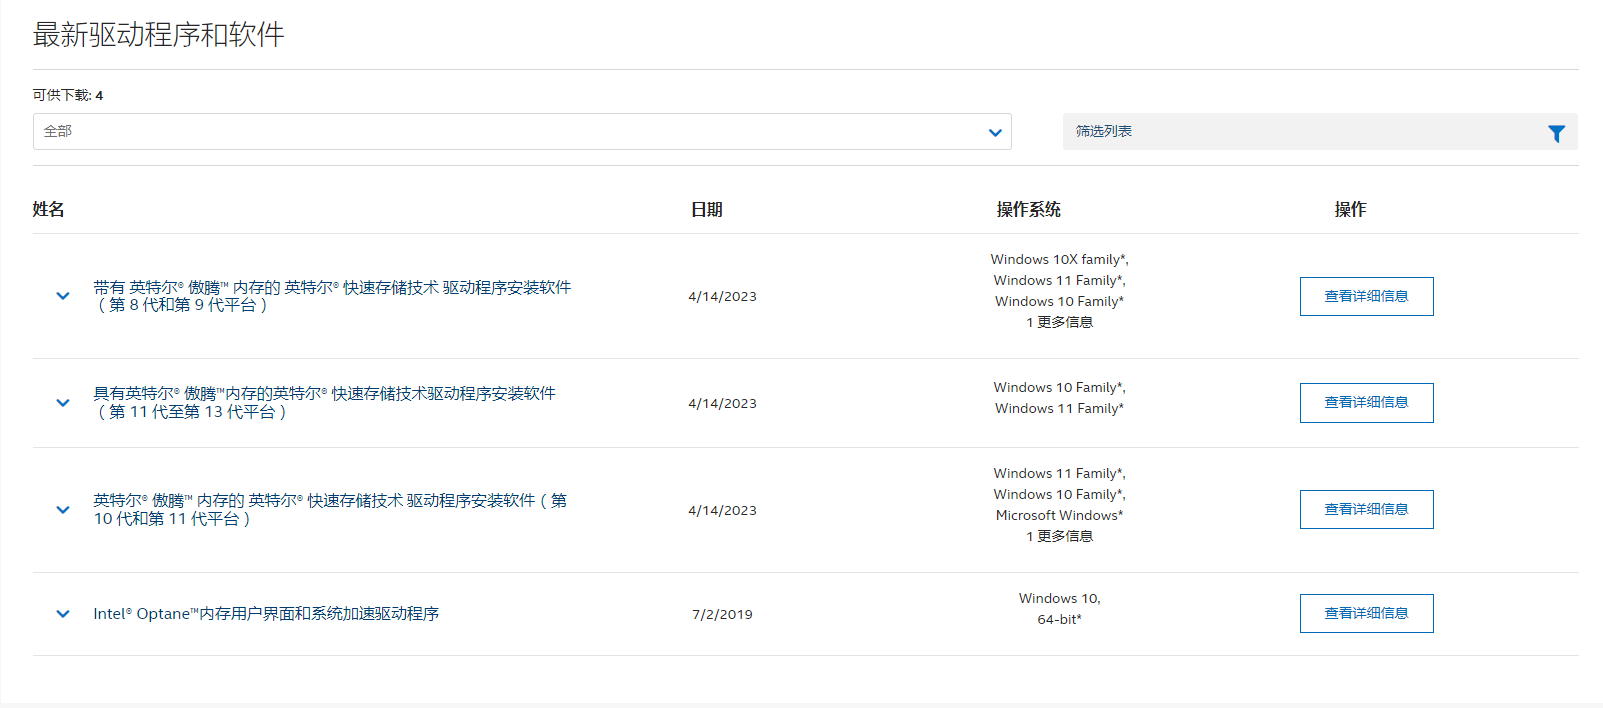Click the 姓名 column header
The height and width of the screenshot is (708, 1603).
[49, 209]
